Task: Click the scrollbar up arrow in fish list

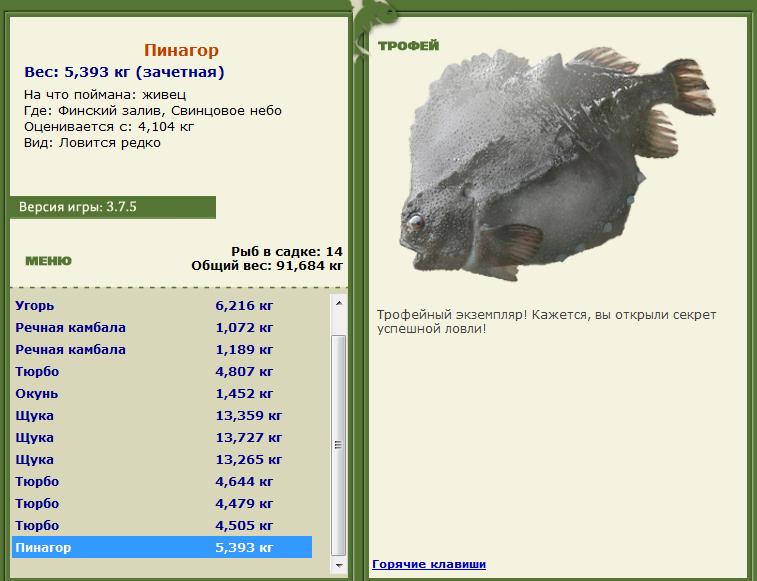Action: [338, 303]
